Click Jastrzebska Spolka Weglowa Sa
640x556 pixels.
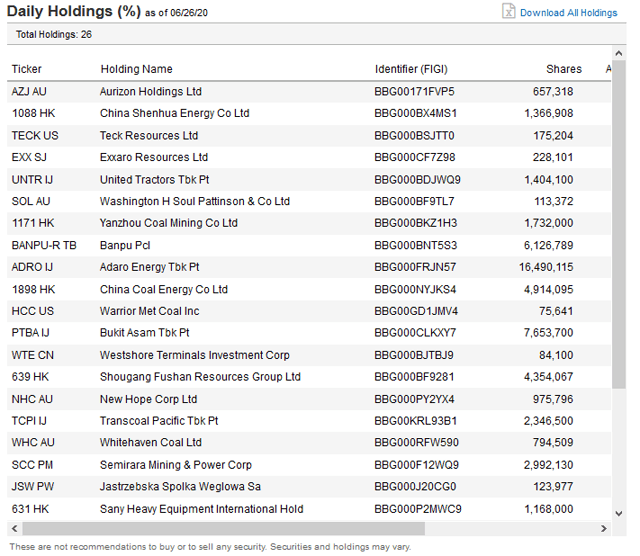click(180, 487)
